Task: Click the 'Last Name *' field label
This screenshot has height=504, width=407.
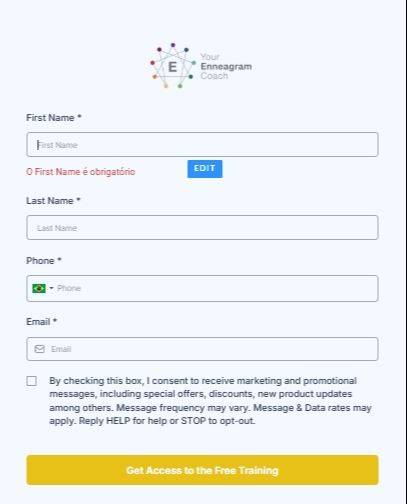Action: [x=53, y=201]
